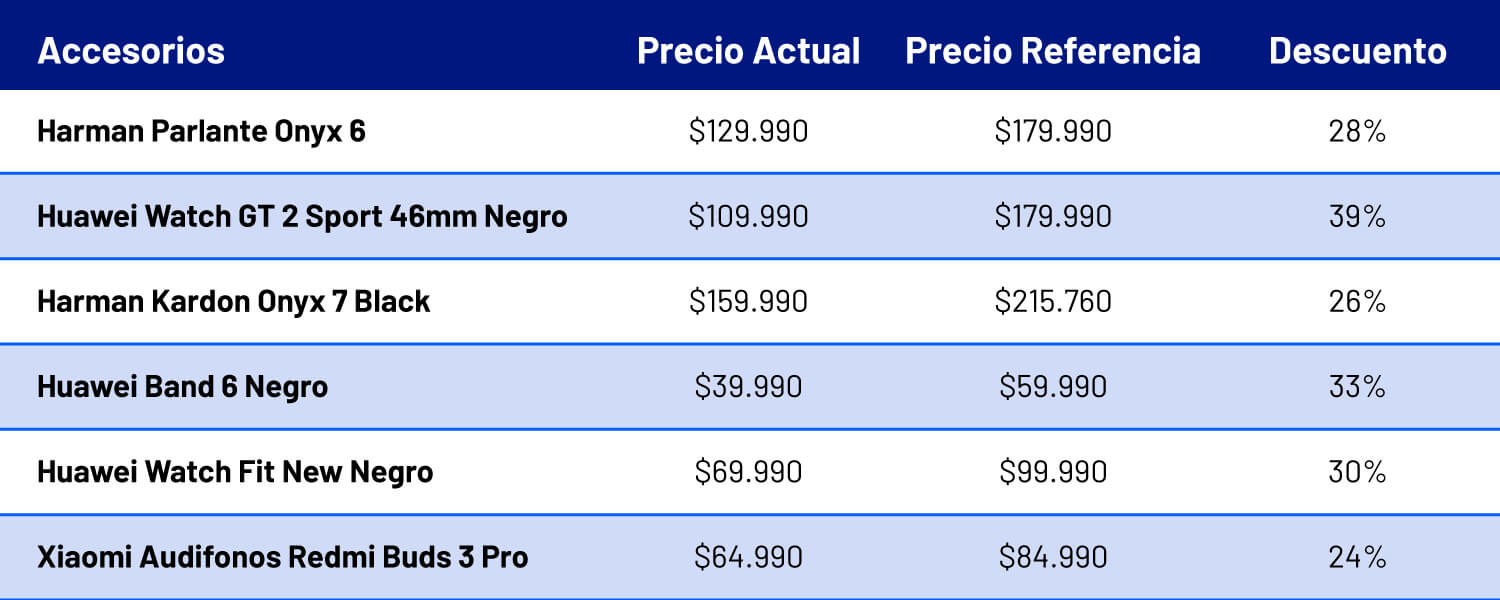Image resolution: width=1500 pixels, height=600 pixels.
Task: Click the Accesorios column header
Action: (x=131, y=51)
